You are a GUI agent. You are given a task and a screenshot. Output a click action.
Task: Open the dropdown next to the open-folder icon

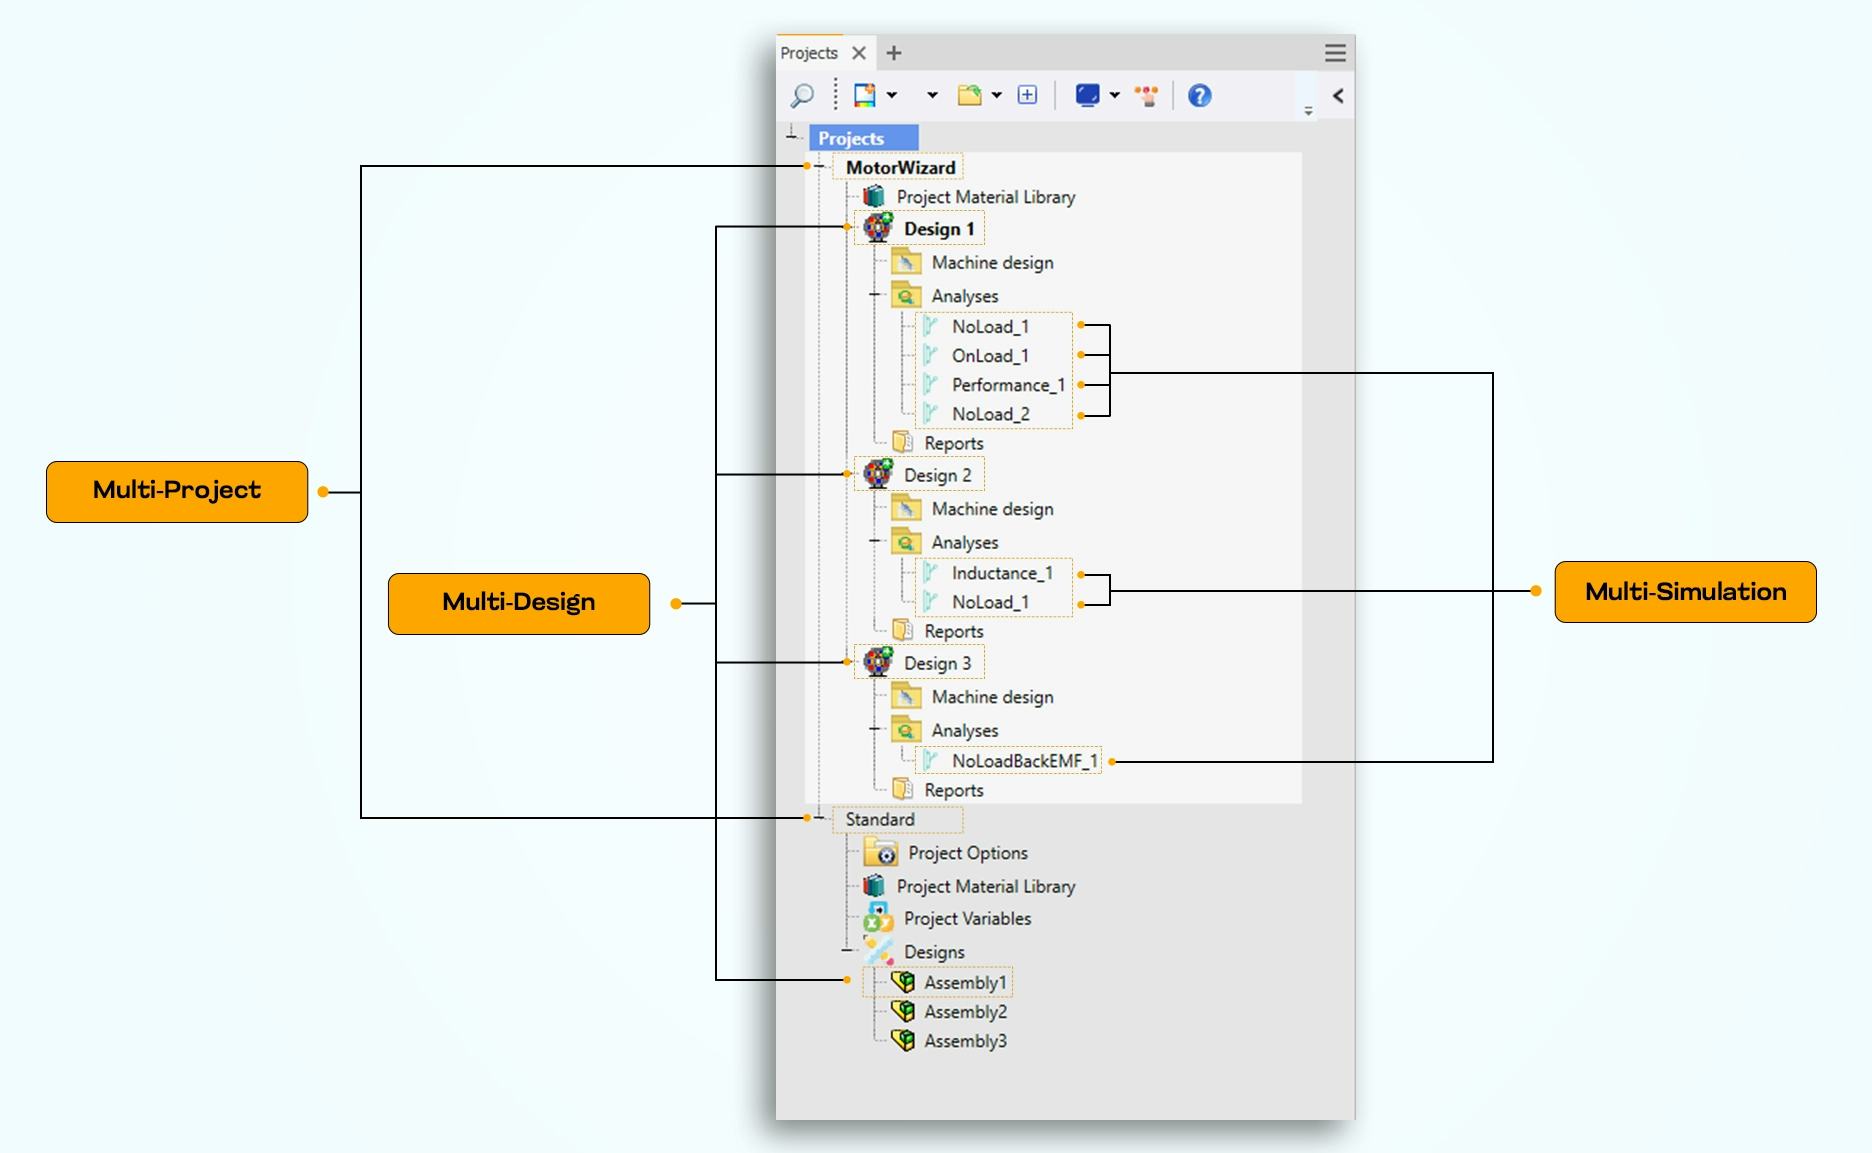[996, 95]
